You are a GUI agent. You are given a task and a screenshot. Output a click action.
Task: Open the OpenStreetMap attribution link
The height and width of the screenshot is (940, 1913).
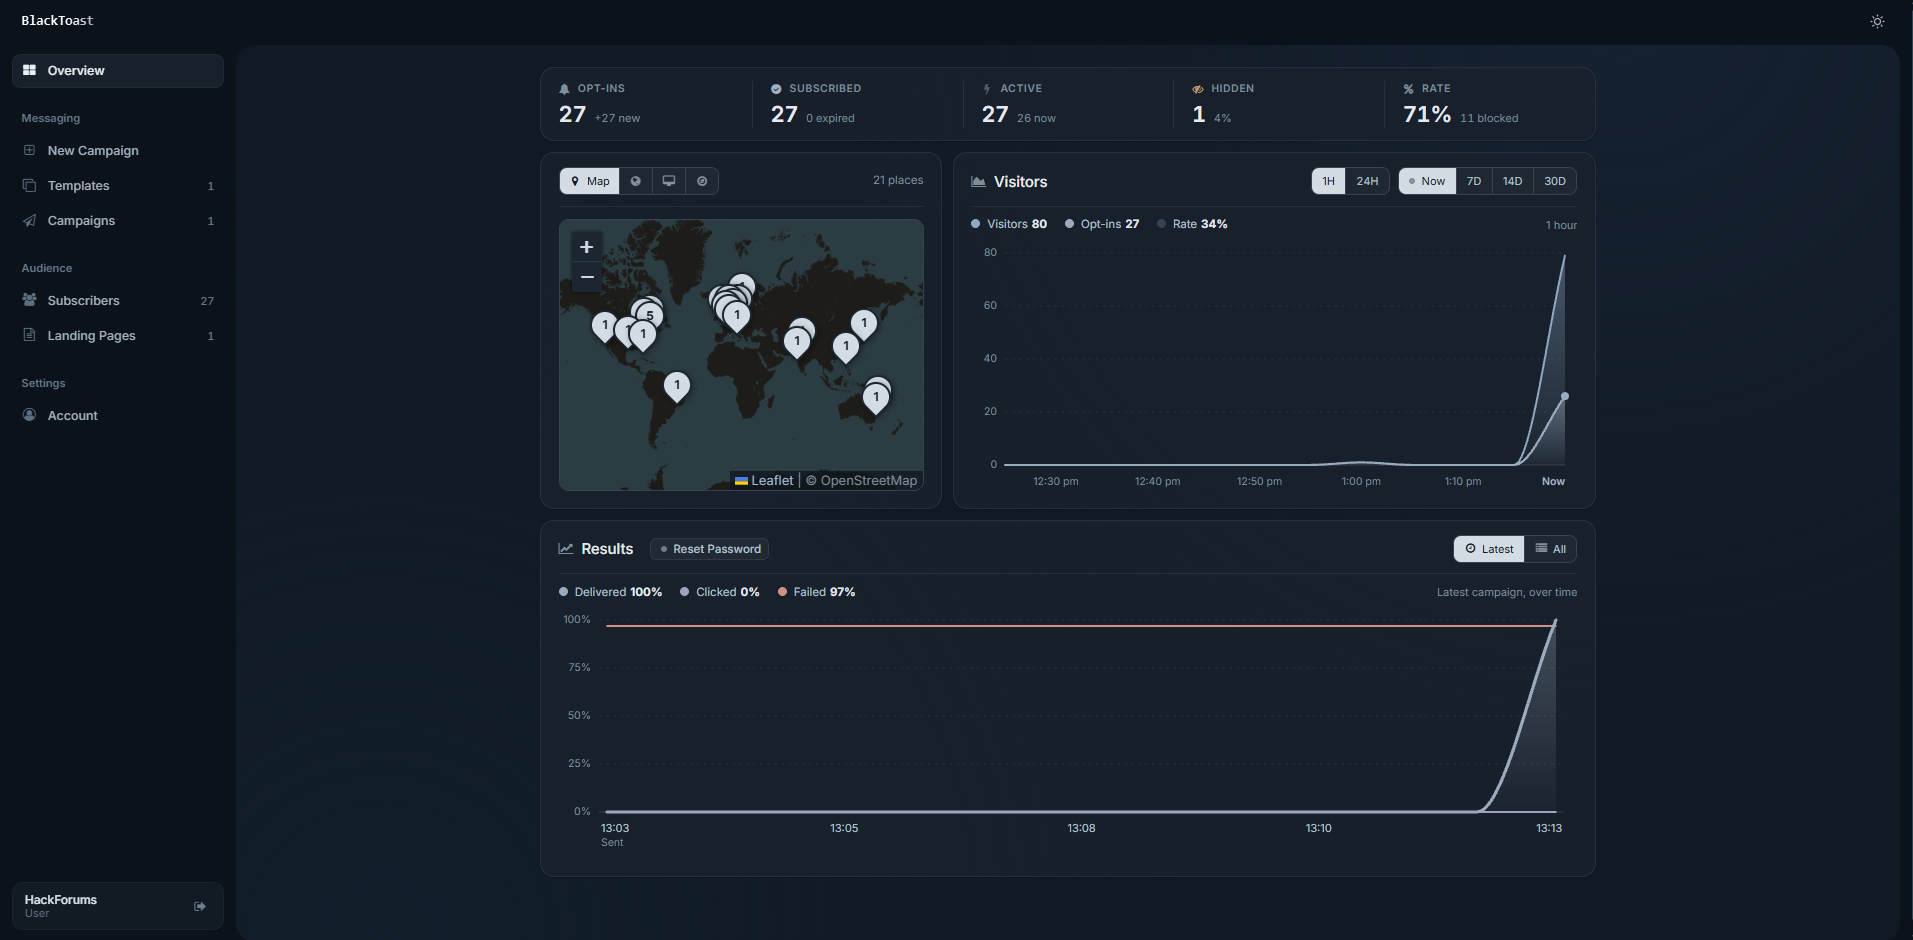click(x=869, y=481)
